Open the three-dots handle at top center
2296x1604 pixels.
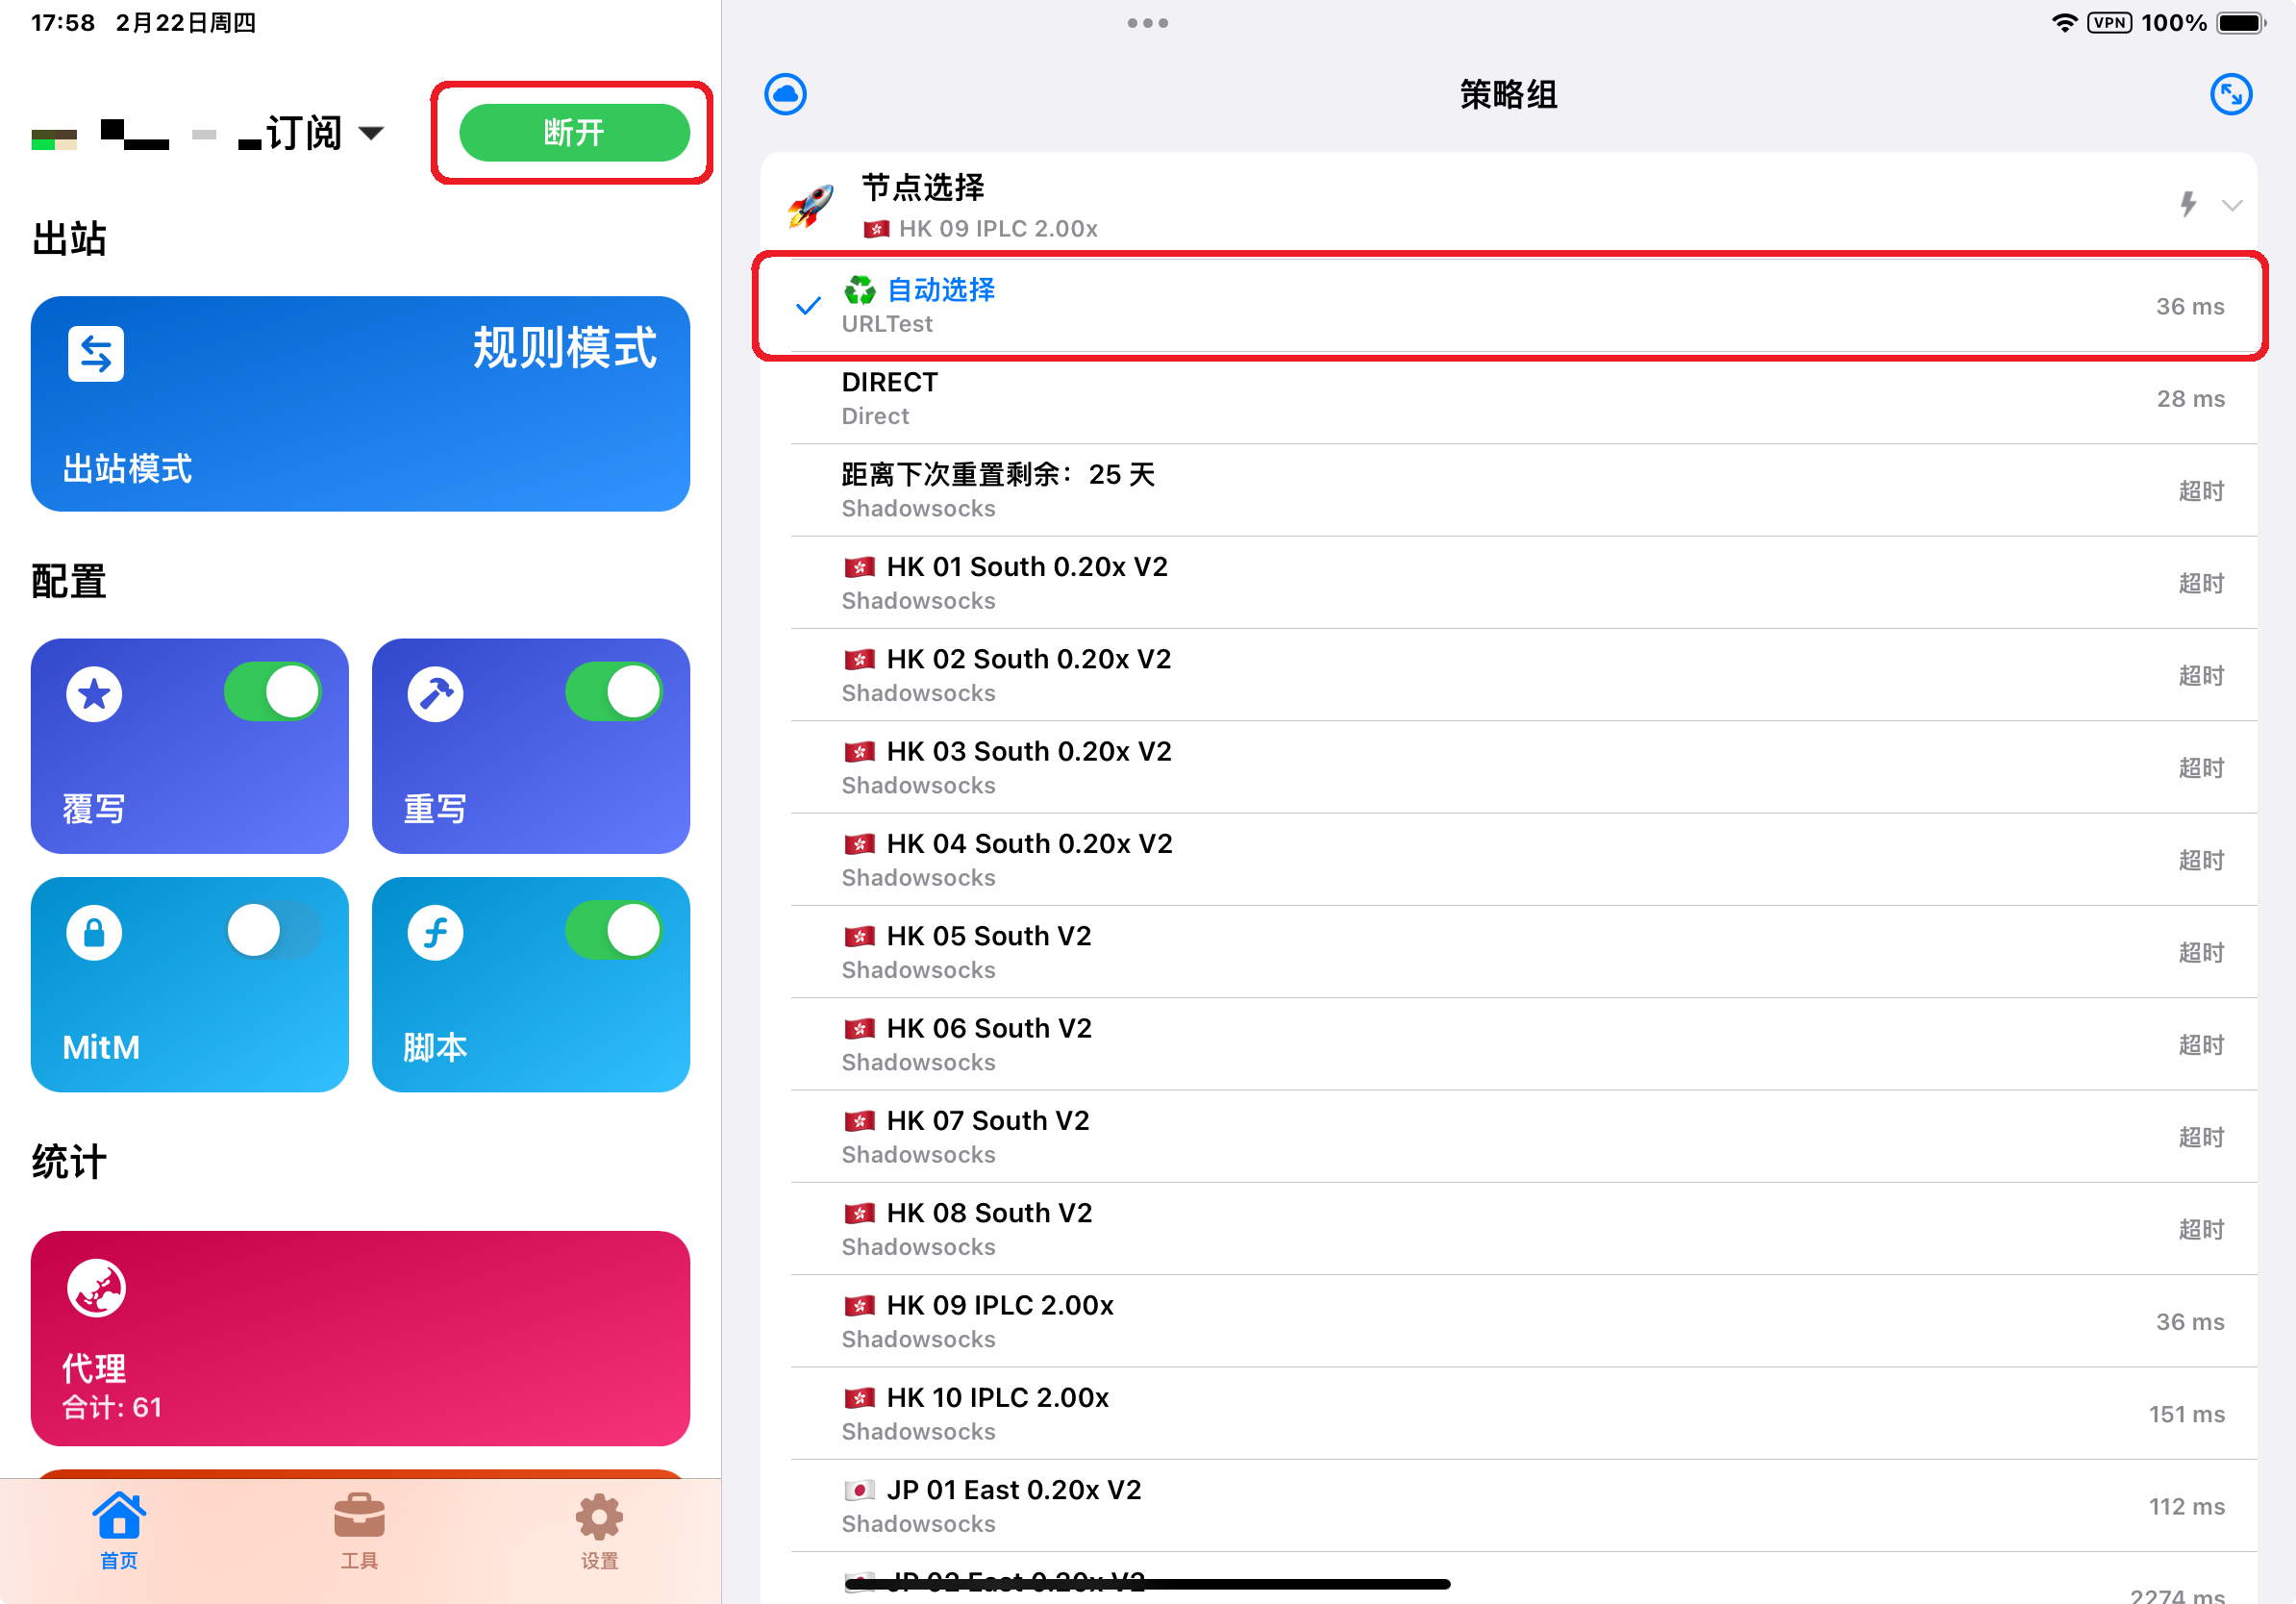pos(1147,22)
